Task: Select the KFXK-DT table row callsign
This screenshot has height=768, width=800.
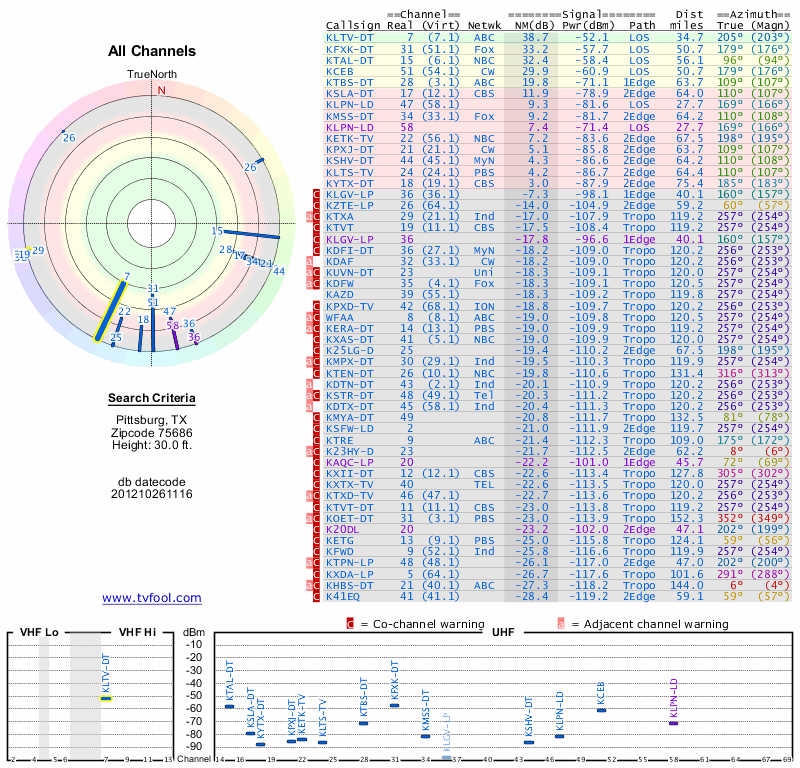Action: (349, 49)
